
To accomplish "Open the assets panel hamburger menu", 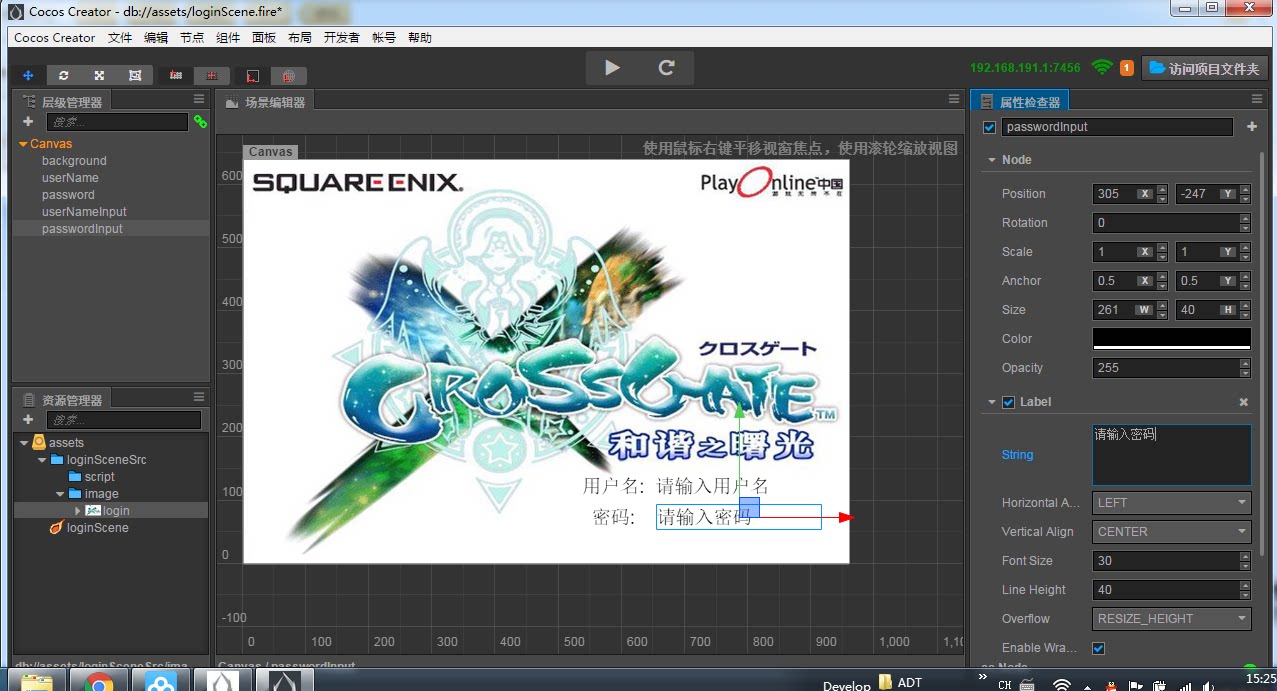I will click(199, 398).
